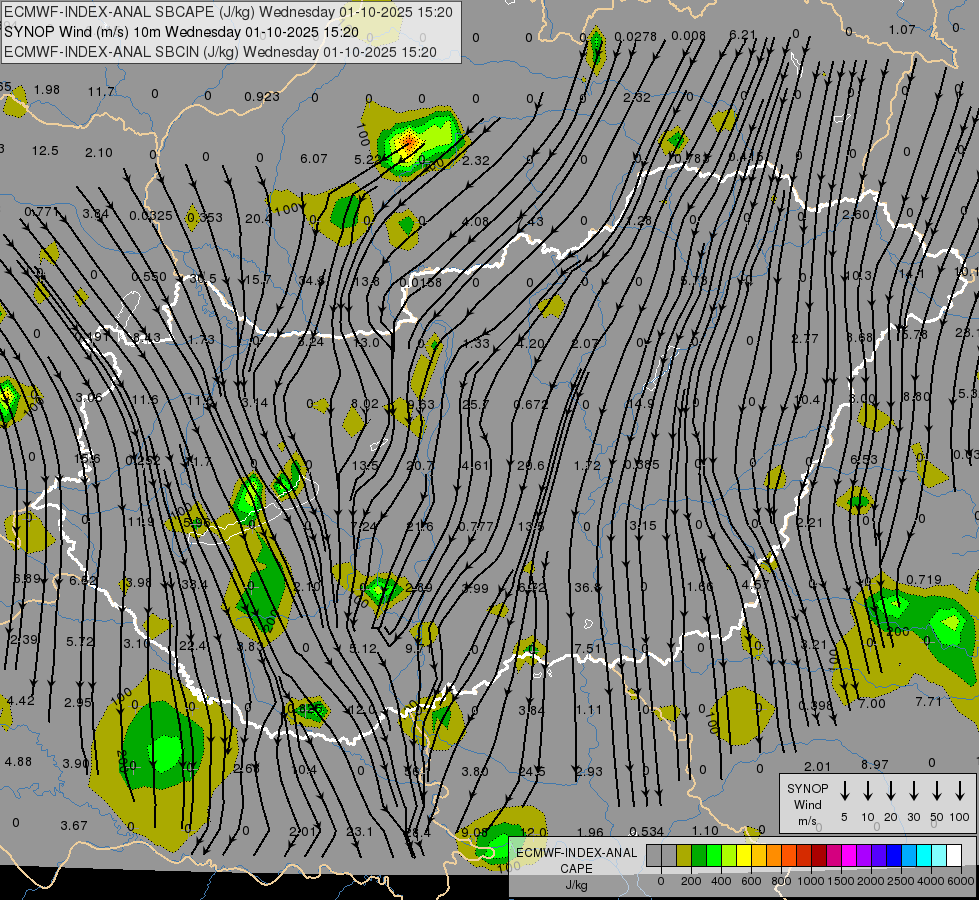Pick the 50 m/s wind arrow in legend
The height and width of the screenshot is (900, 979).
pos(937,791)
